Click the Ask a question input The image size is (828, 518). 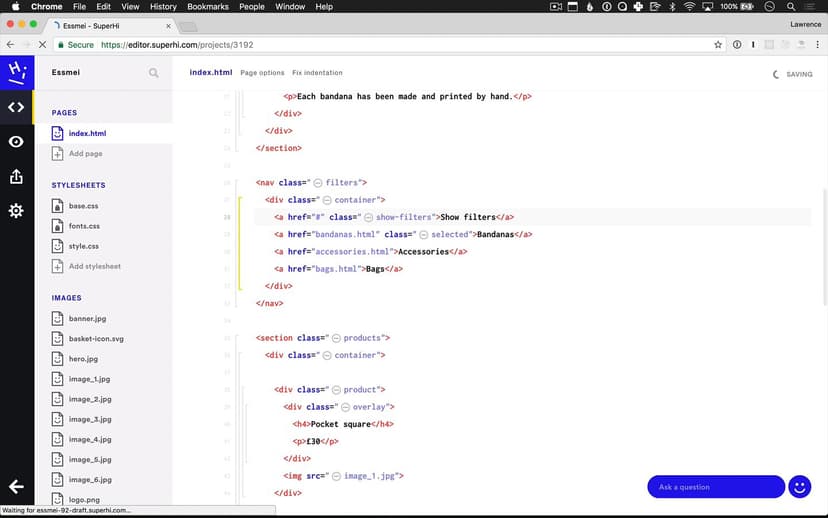pyautogui.click(x=715, y=487)
